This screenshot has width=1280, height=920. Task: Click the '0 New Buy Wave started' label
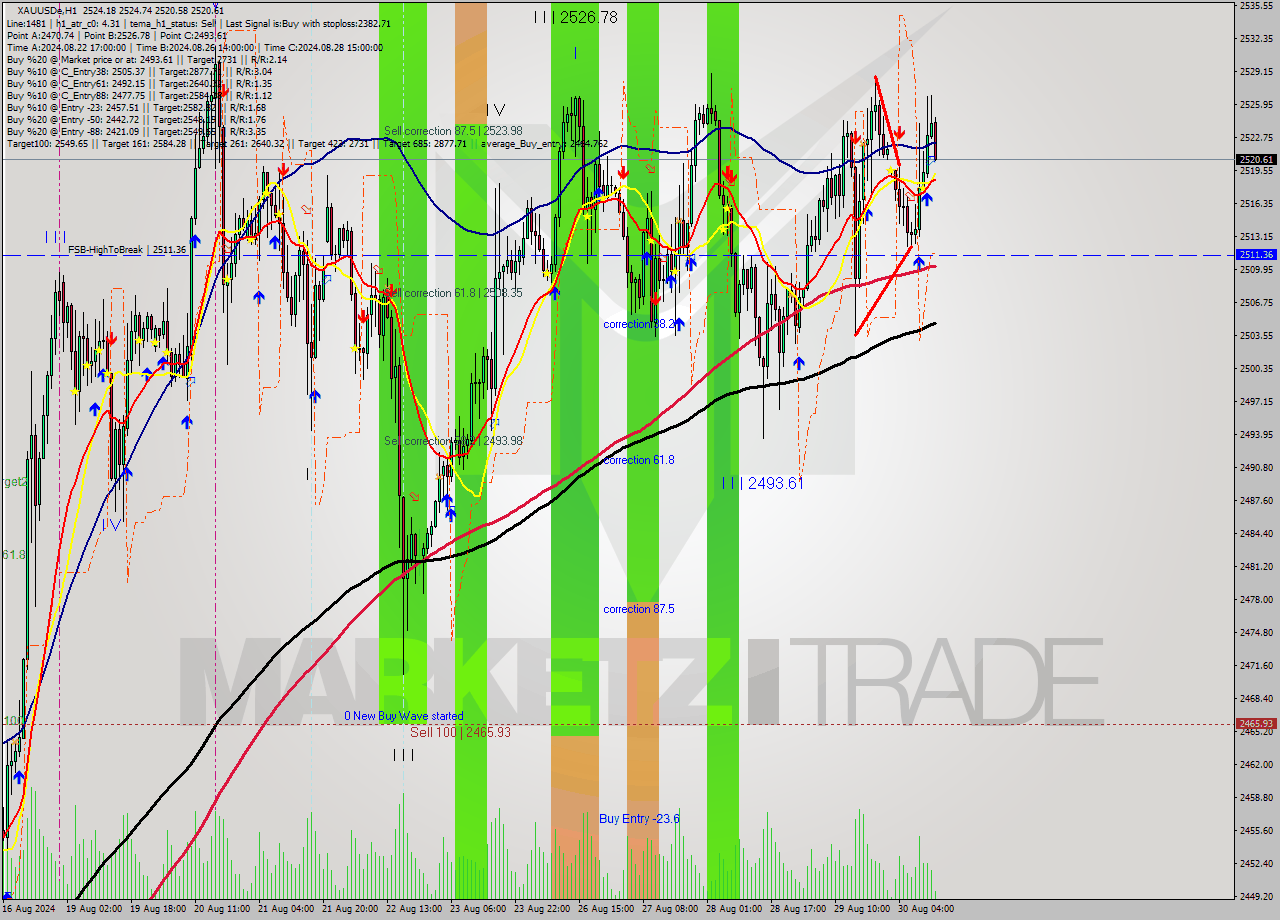pyautogui.click(x=404, y=716)
